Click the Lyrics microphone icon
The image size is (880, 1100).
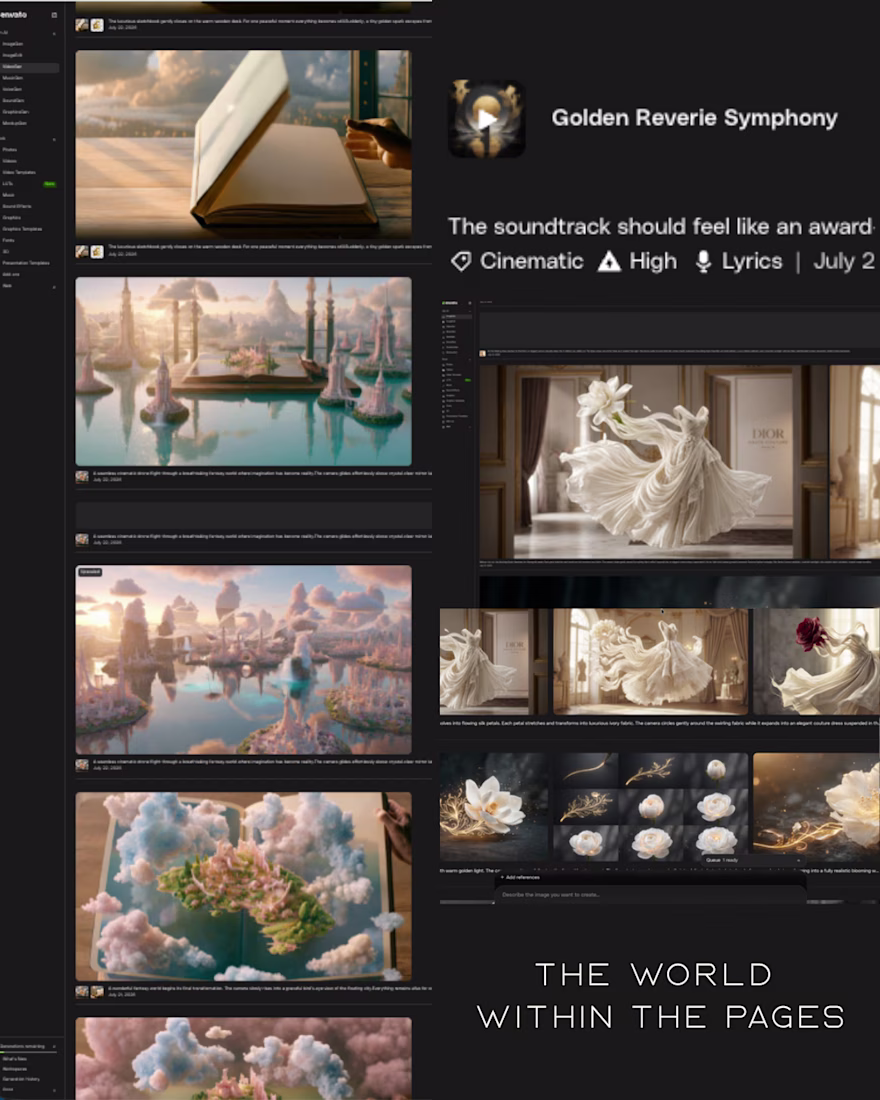pos(703,262)
